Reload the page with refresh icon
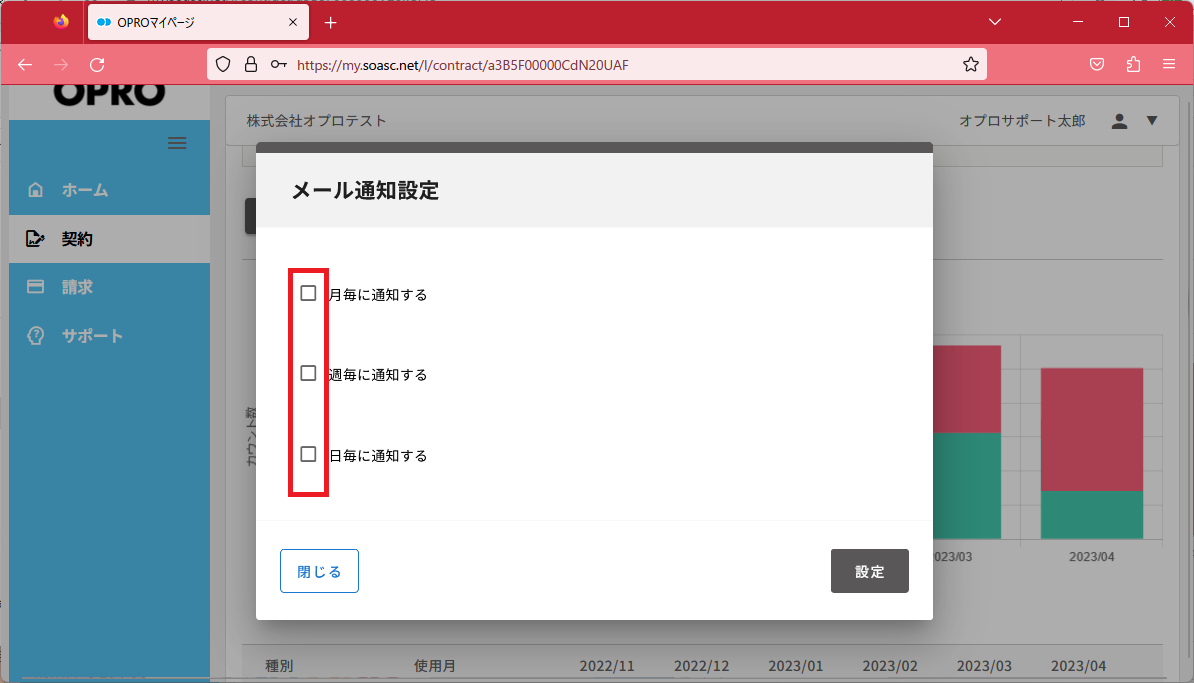The width and height of the screenshot is (1194, 683). tap(97, 65)
